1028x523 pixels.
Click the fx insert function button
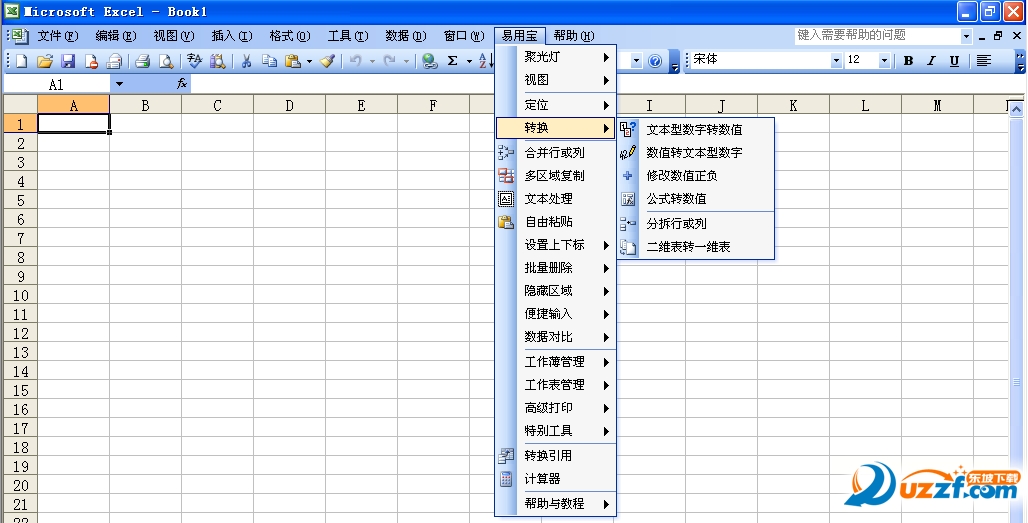(x=182, y=84)
